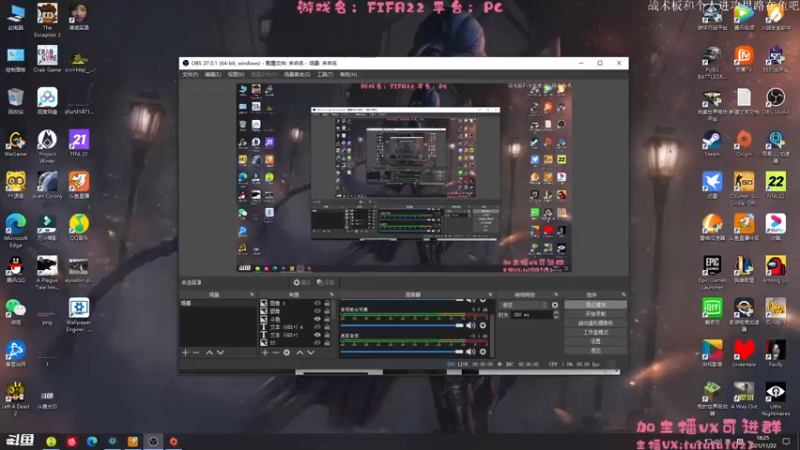The width and height of the screenshot is (800, 450).
Task: Click 退出 exit button in Controls
Action: click(x=595, y=351)
